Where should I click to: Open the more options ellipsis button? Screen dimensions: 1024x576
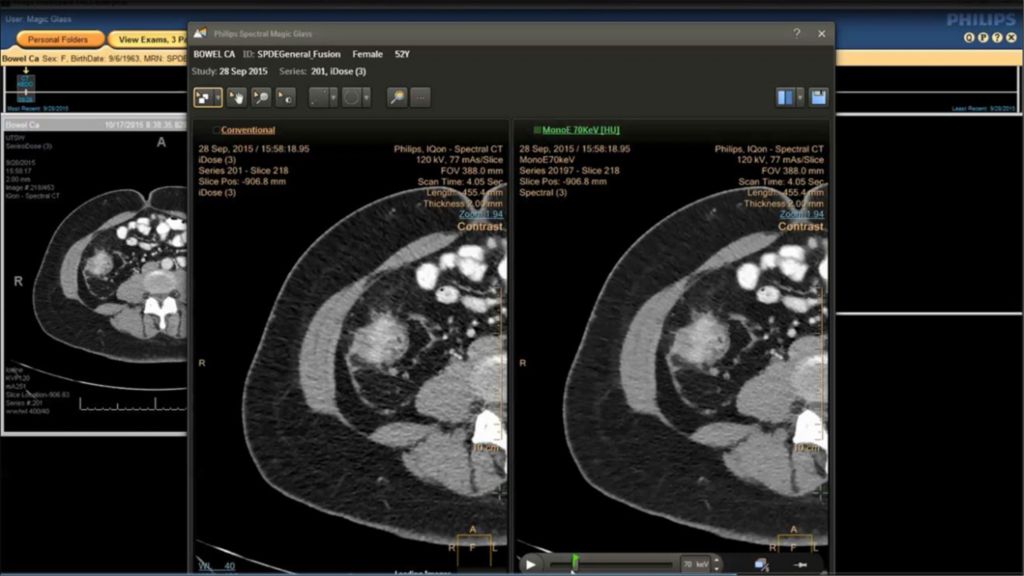421,98
